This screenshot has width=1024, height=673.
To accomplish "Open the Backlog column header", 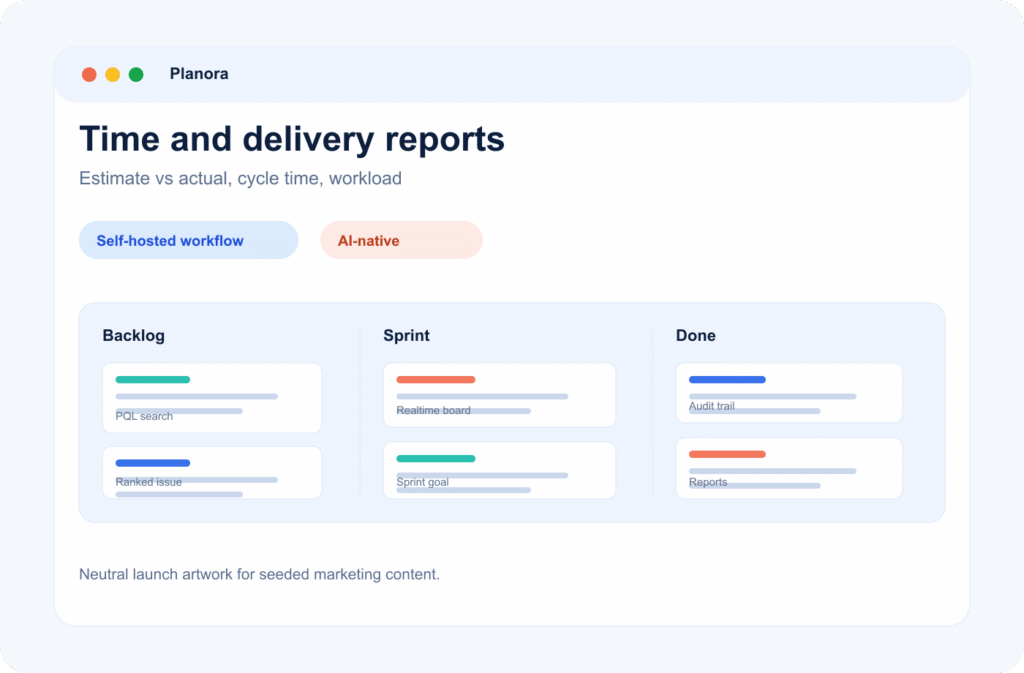I will pyautogui.click(x=134, y=336).
